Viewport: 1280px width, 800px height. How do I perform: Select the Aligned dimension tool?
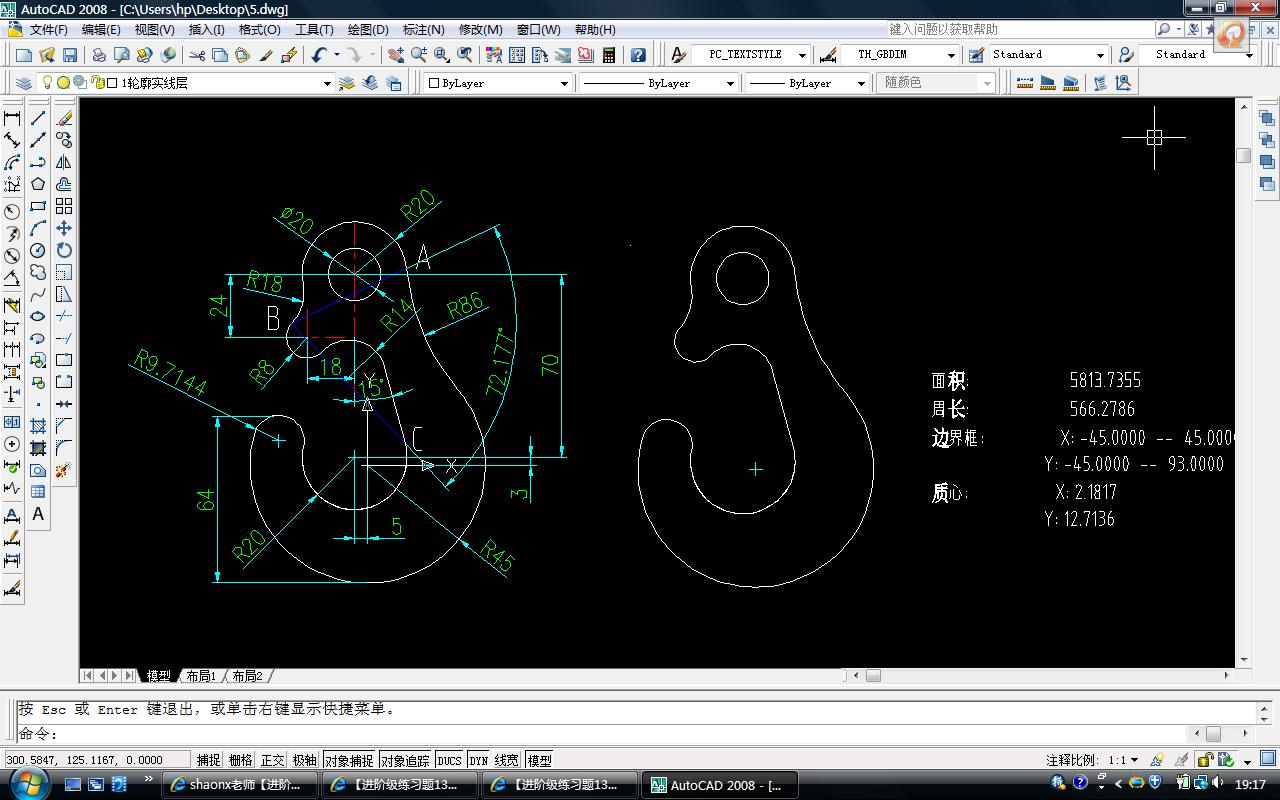[x=12, y=140]
